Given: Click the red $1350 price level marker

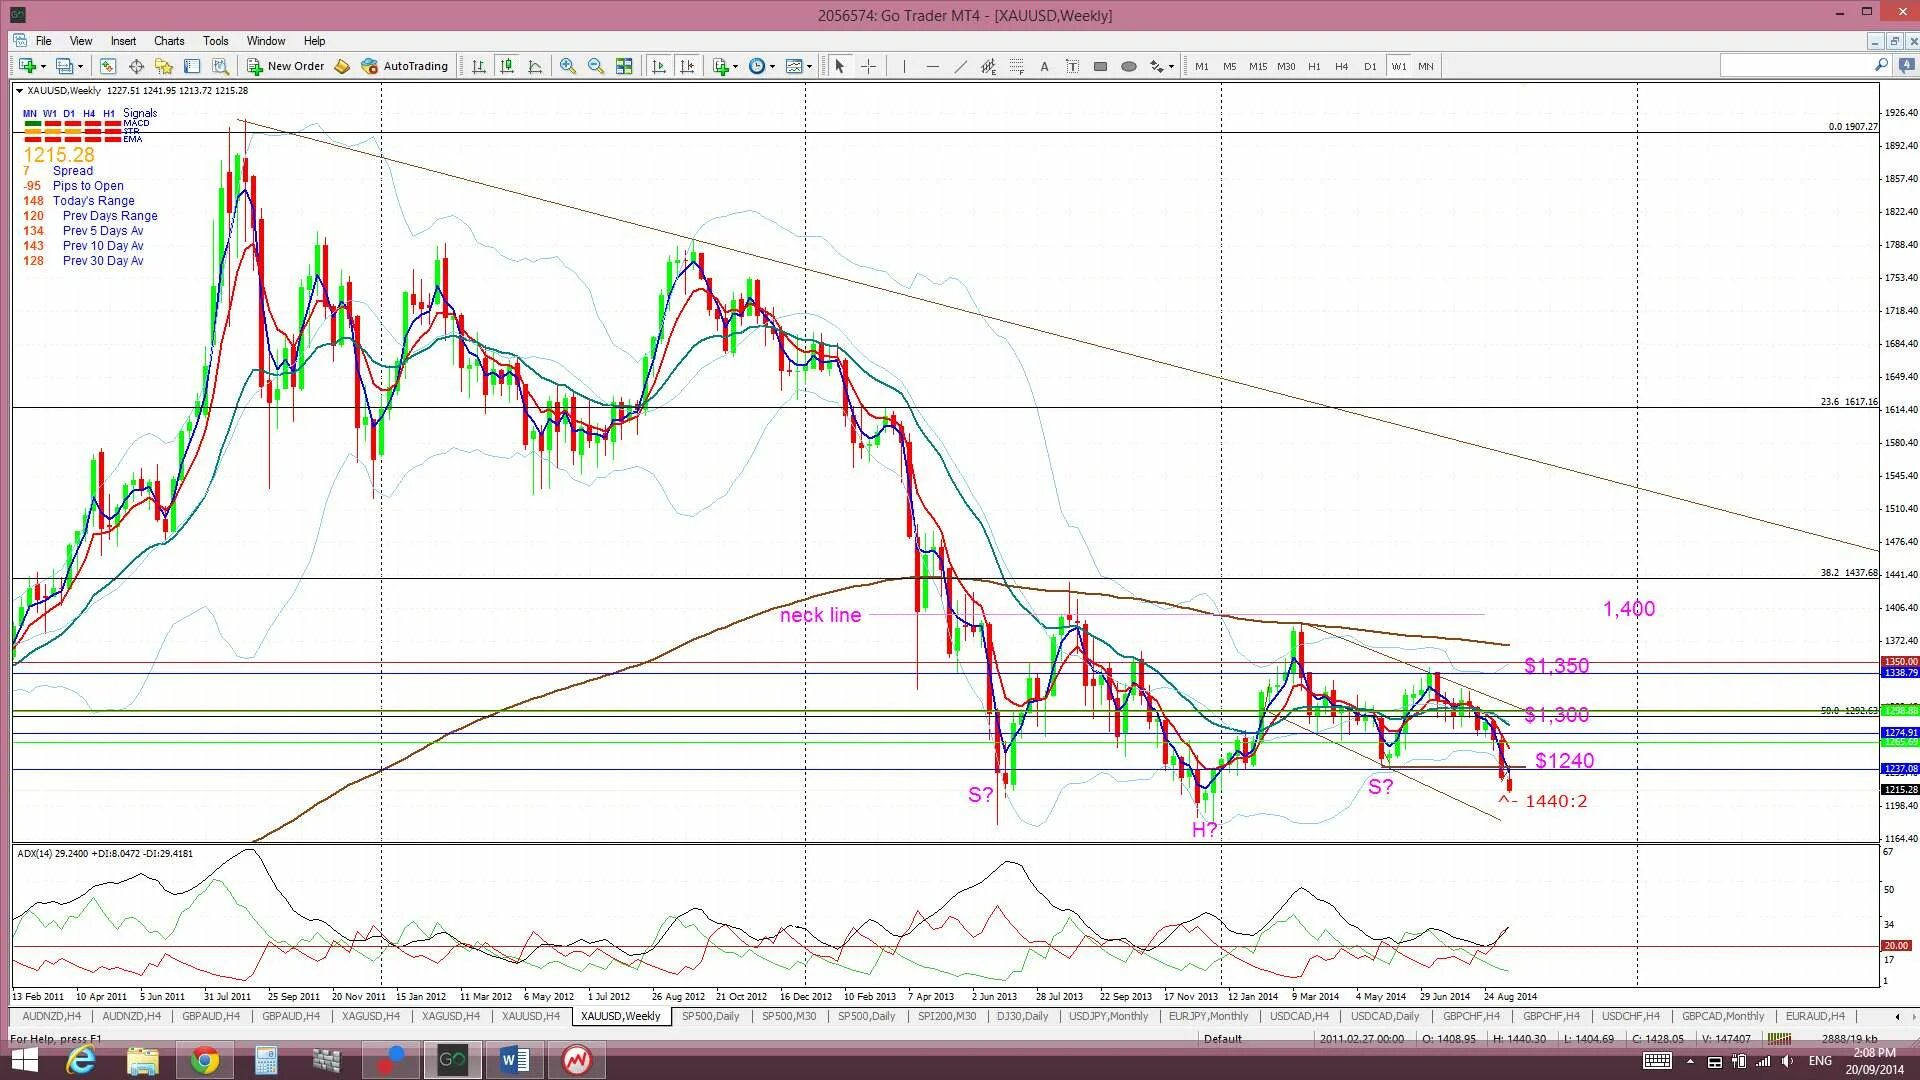Looking at the screenshot, I should point(1899,662).
